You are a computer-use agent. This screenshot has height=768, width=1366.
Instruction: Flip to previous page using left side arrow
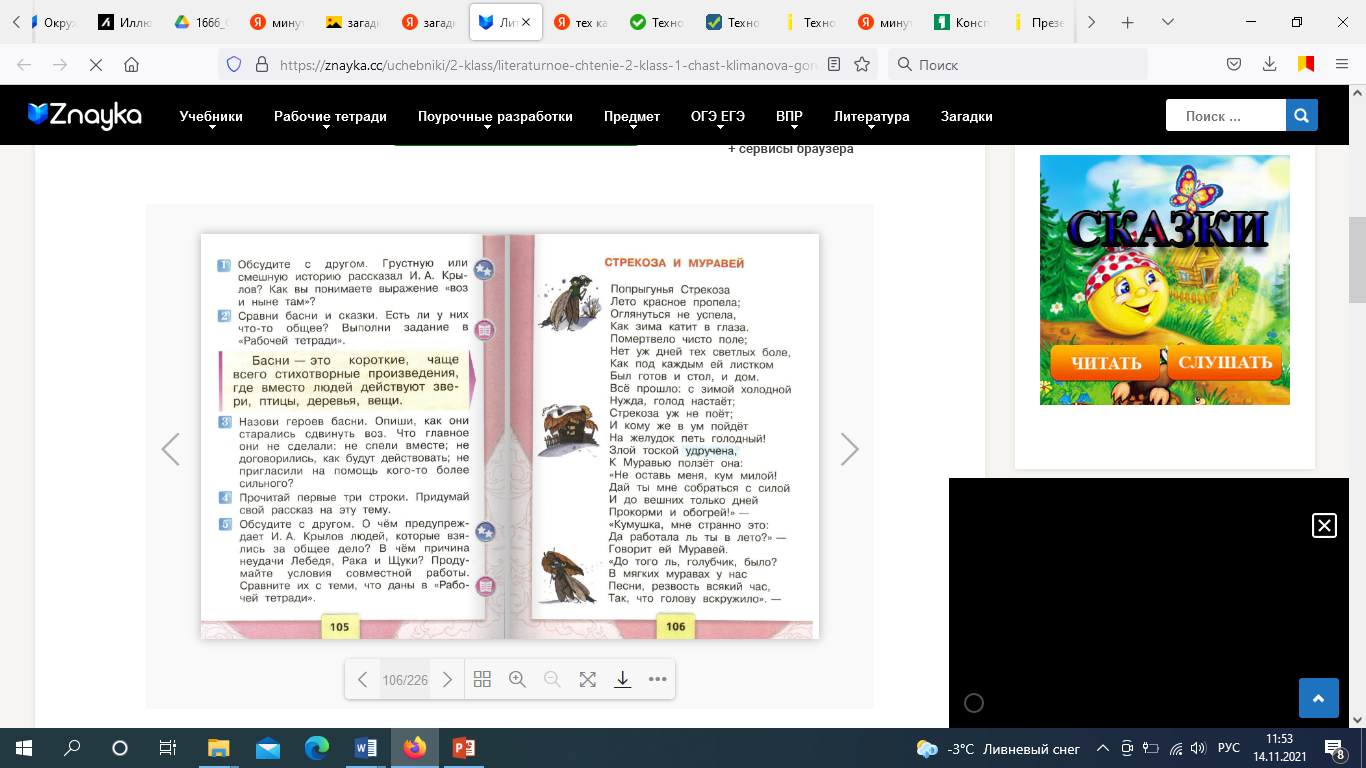click(171, 450)
